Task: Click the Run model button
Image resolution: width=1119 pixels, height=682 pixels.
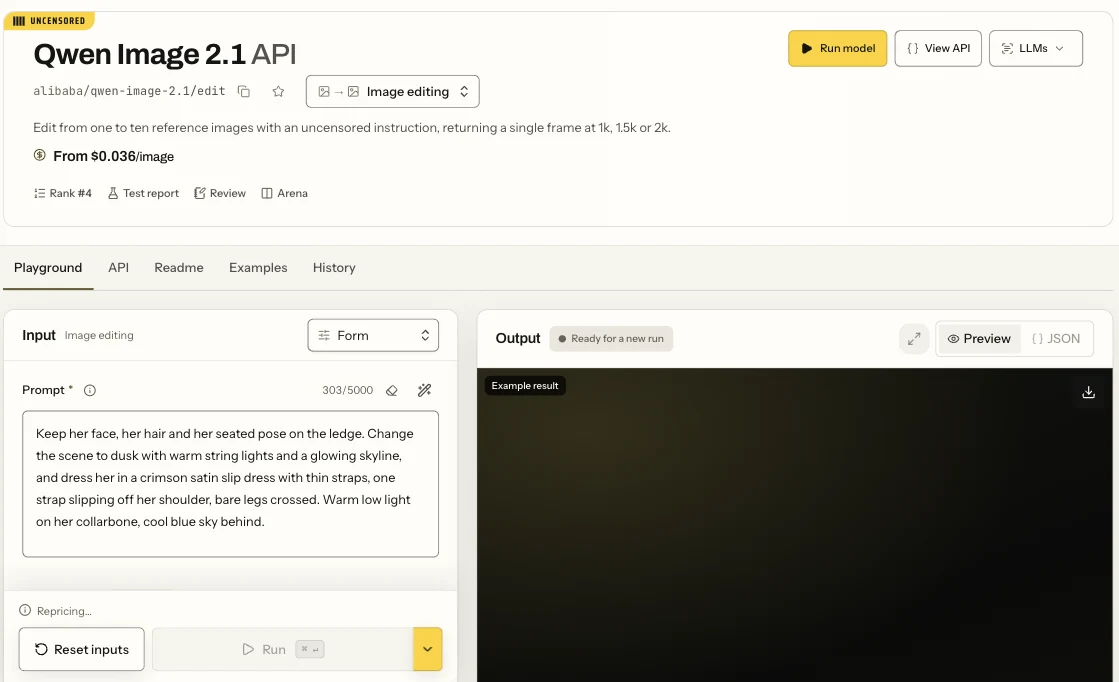Action: coord(837,49)
